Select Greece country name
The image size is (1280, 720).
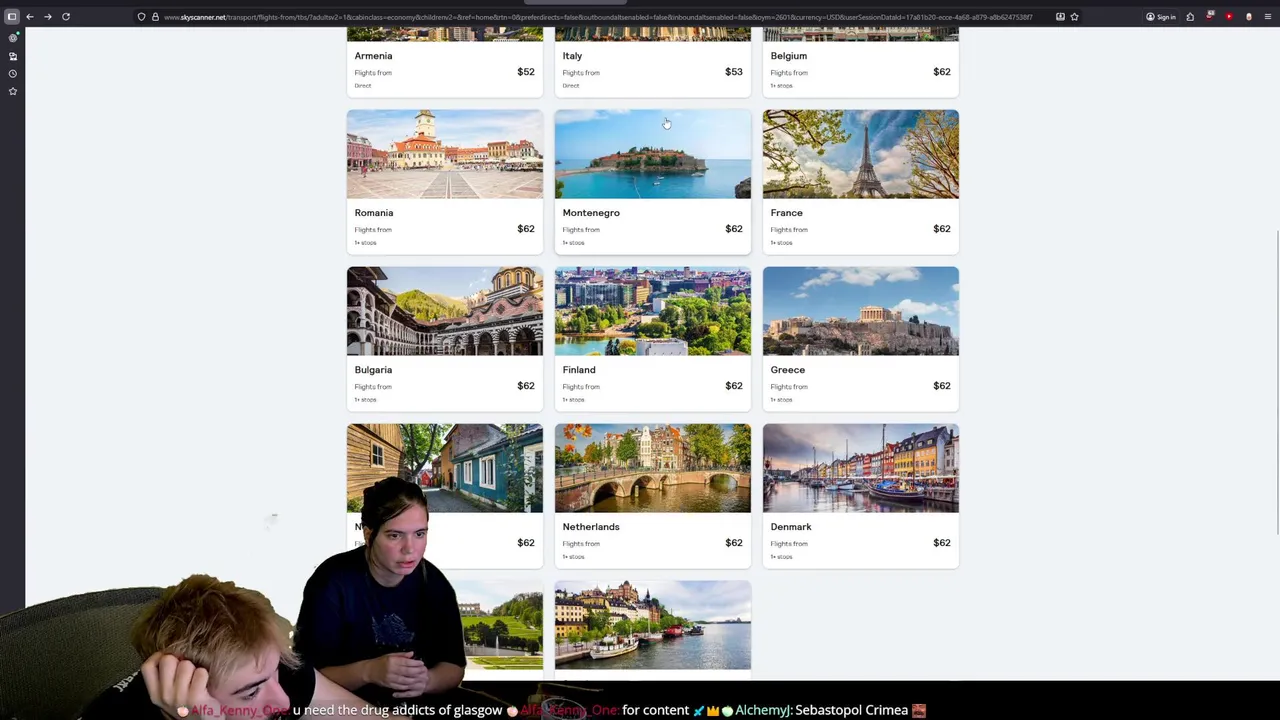pyautogui.click(x=788, y=370)
